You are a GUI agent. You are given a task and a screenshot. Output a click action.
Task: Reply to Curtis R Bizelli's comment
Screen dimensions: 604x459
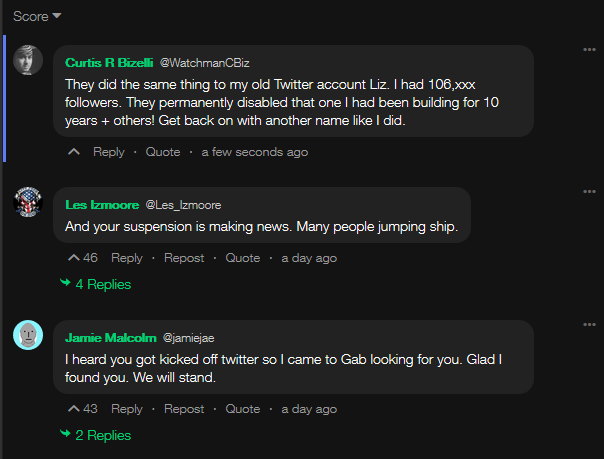point(109,152)
